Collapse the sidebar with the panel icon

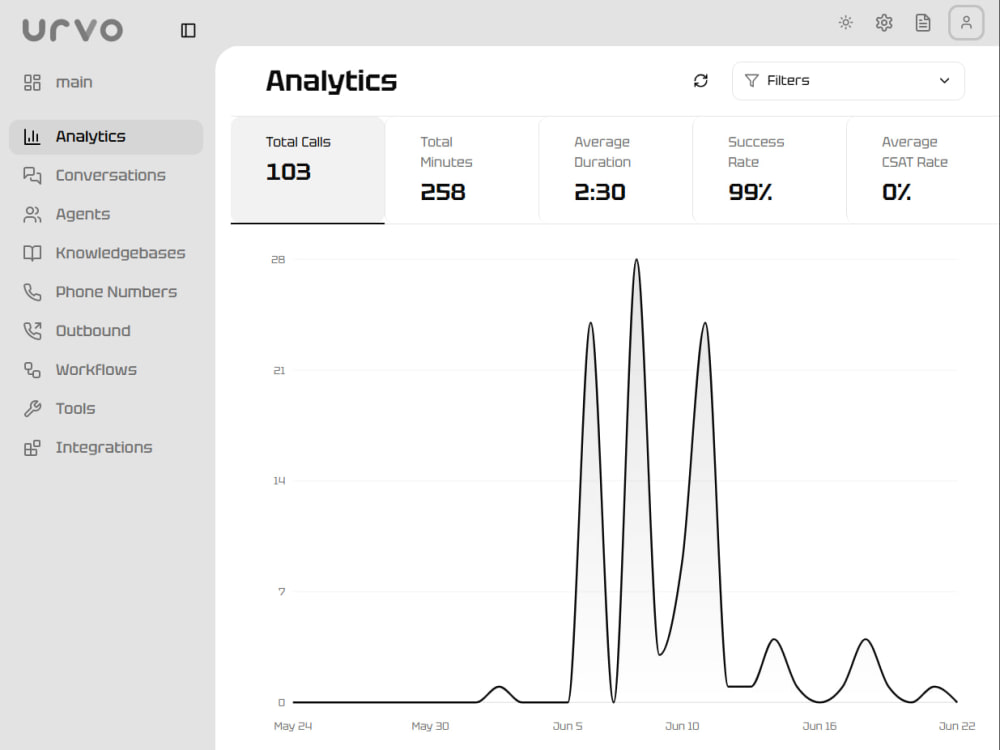(x=188, y=31)
